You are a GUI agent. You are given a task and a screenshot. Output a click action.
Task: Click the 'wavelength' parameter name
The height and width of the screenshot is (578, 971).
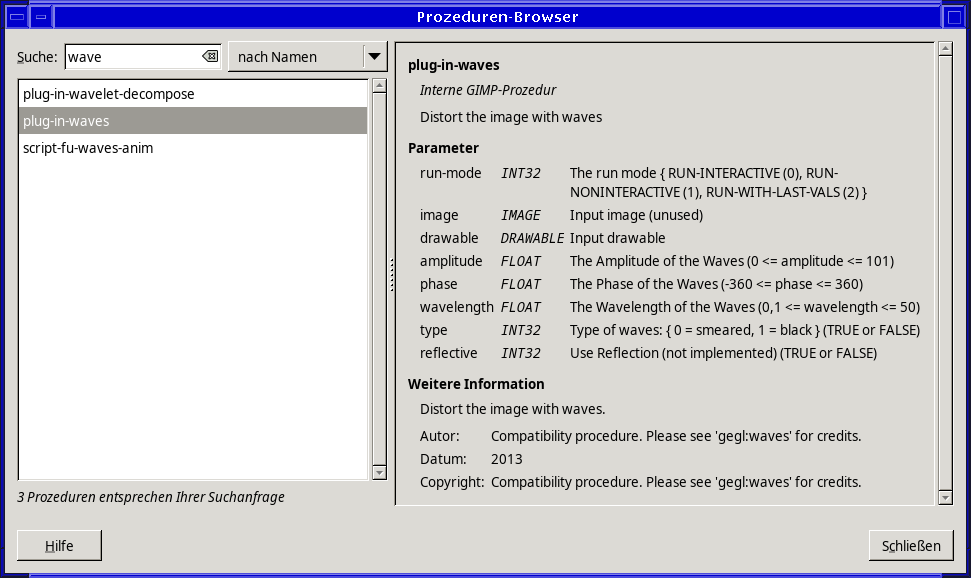pos(456,307)
